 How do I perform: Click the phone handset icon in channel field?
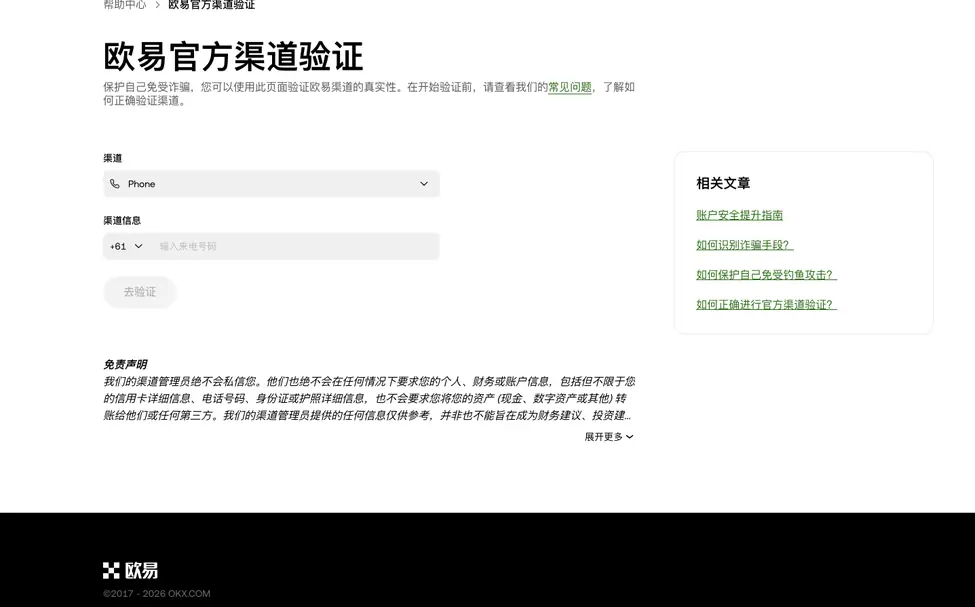[x=114, y=183]
